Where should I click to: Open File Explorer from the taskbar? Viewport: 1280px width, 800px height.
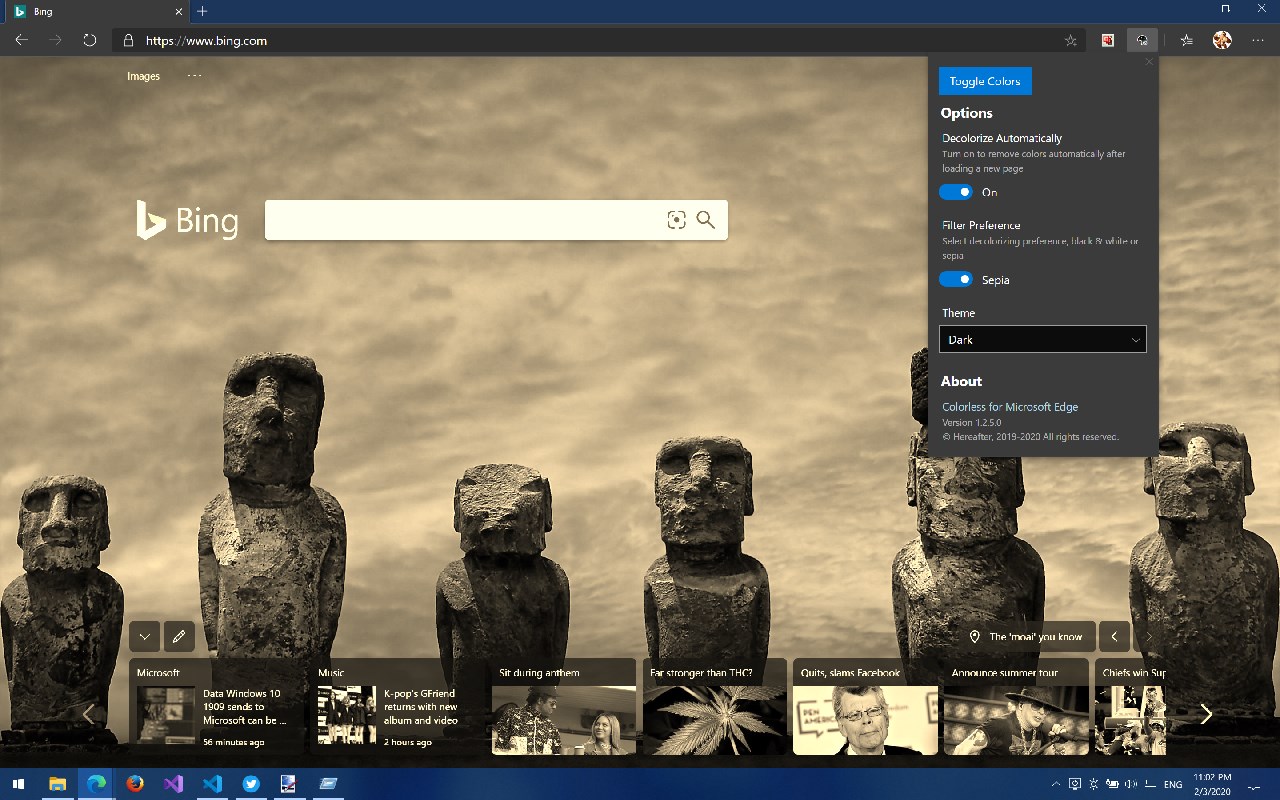58,784
